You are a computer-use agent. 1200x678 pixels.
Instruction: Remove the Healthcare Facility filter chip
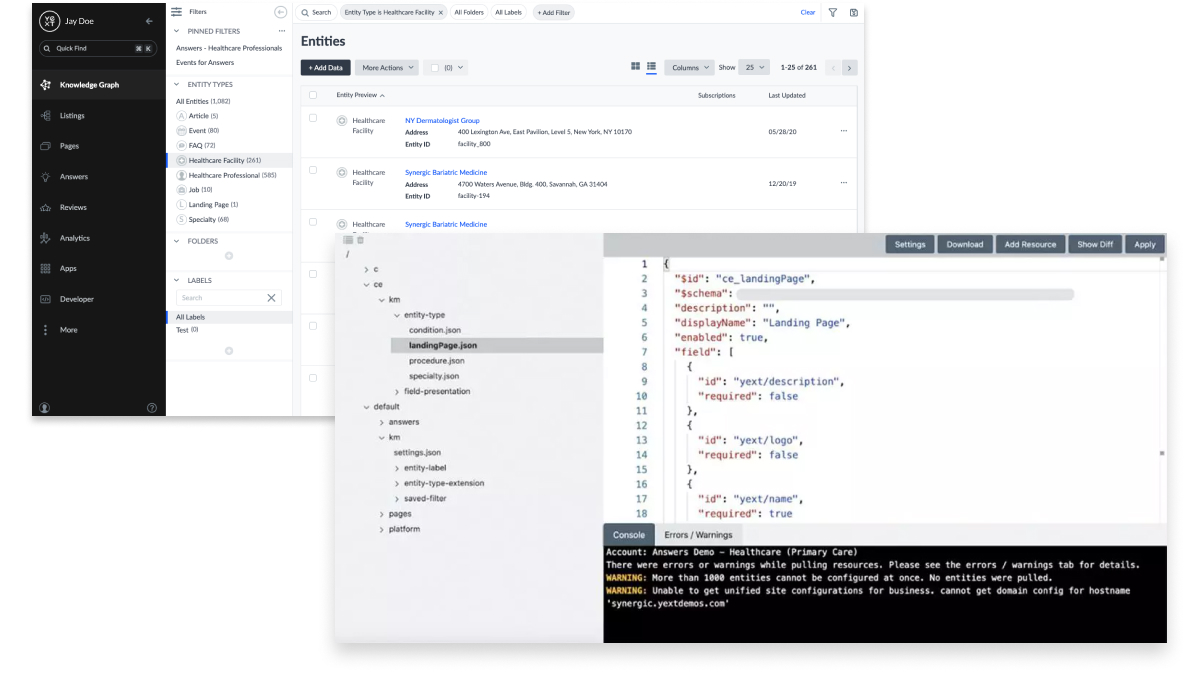pyautogui.click(x=440, y=13)
